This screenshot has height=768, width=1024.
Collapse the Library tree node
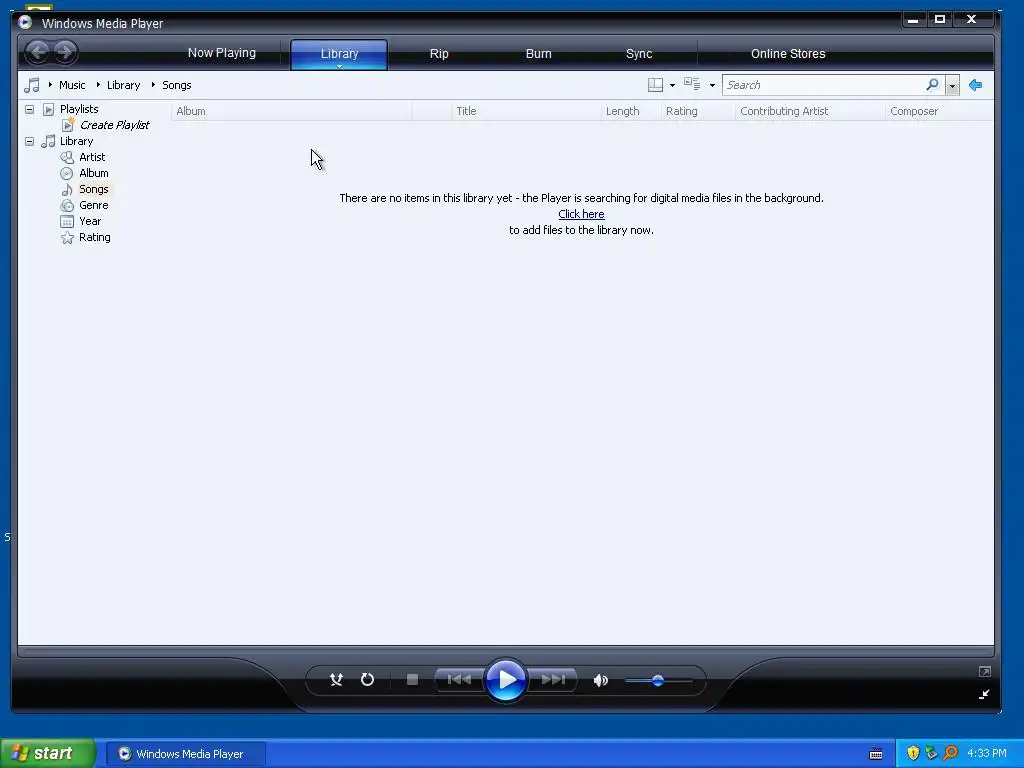(x=29, y=141)
